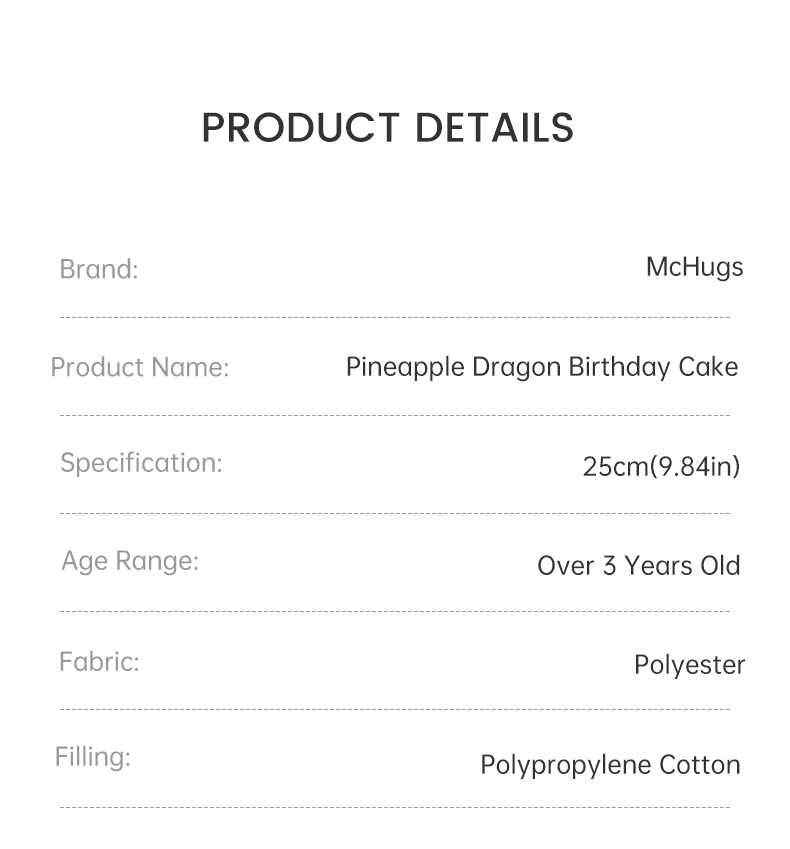
Task: Click Polypropylene Cotton filling value
Action: point(610,767)
